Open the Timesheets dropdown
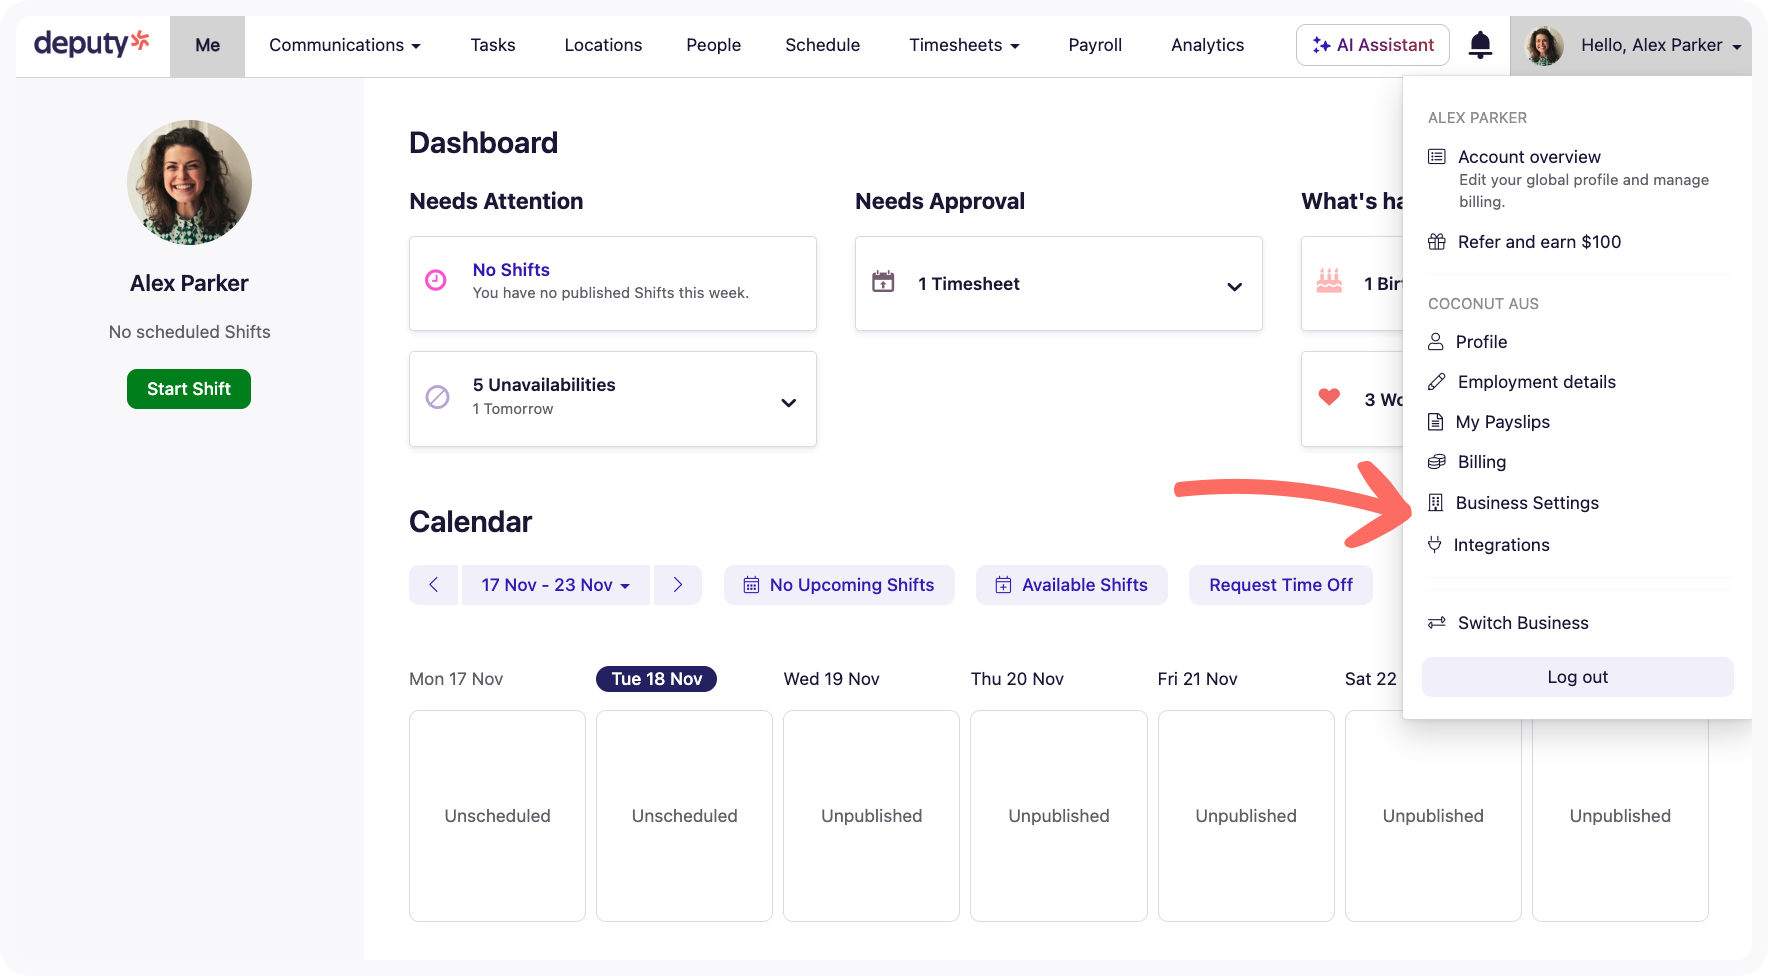The width and height of the screenshot is (1768, 976). coord(963,45)
